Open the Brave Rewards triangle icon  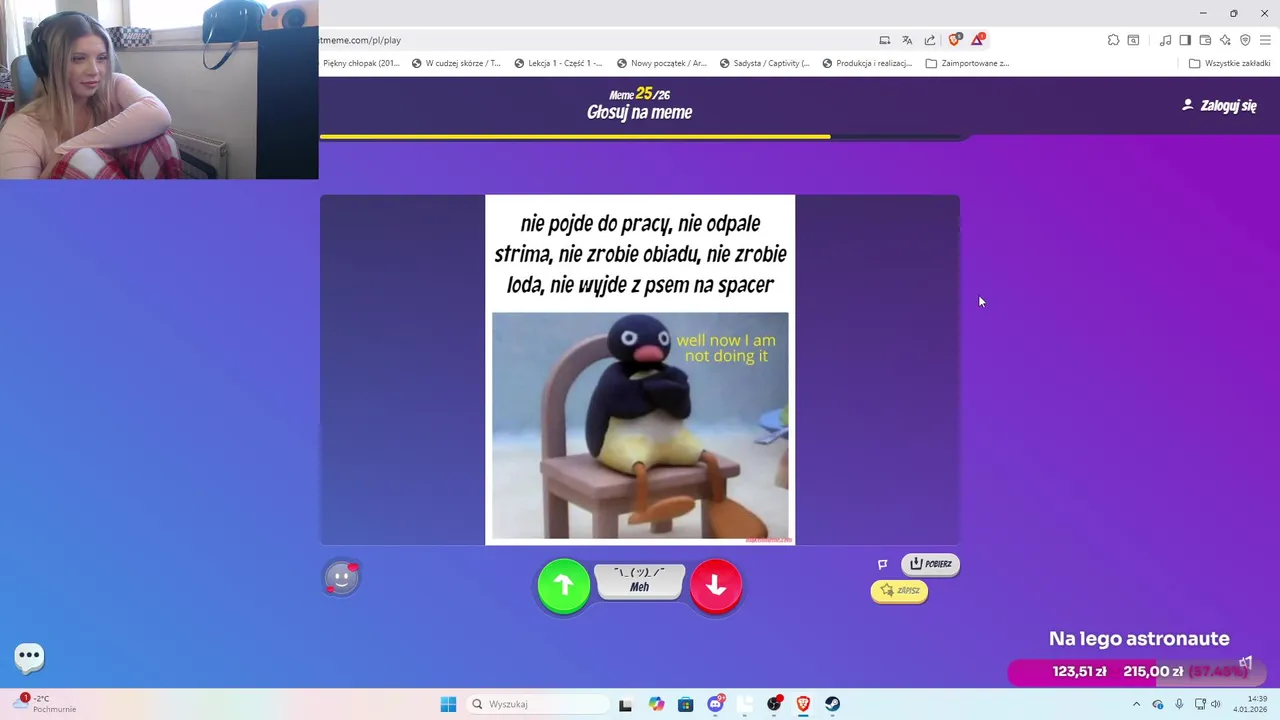pyautogui.click(x=978, y=40)
